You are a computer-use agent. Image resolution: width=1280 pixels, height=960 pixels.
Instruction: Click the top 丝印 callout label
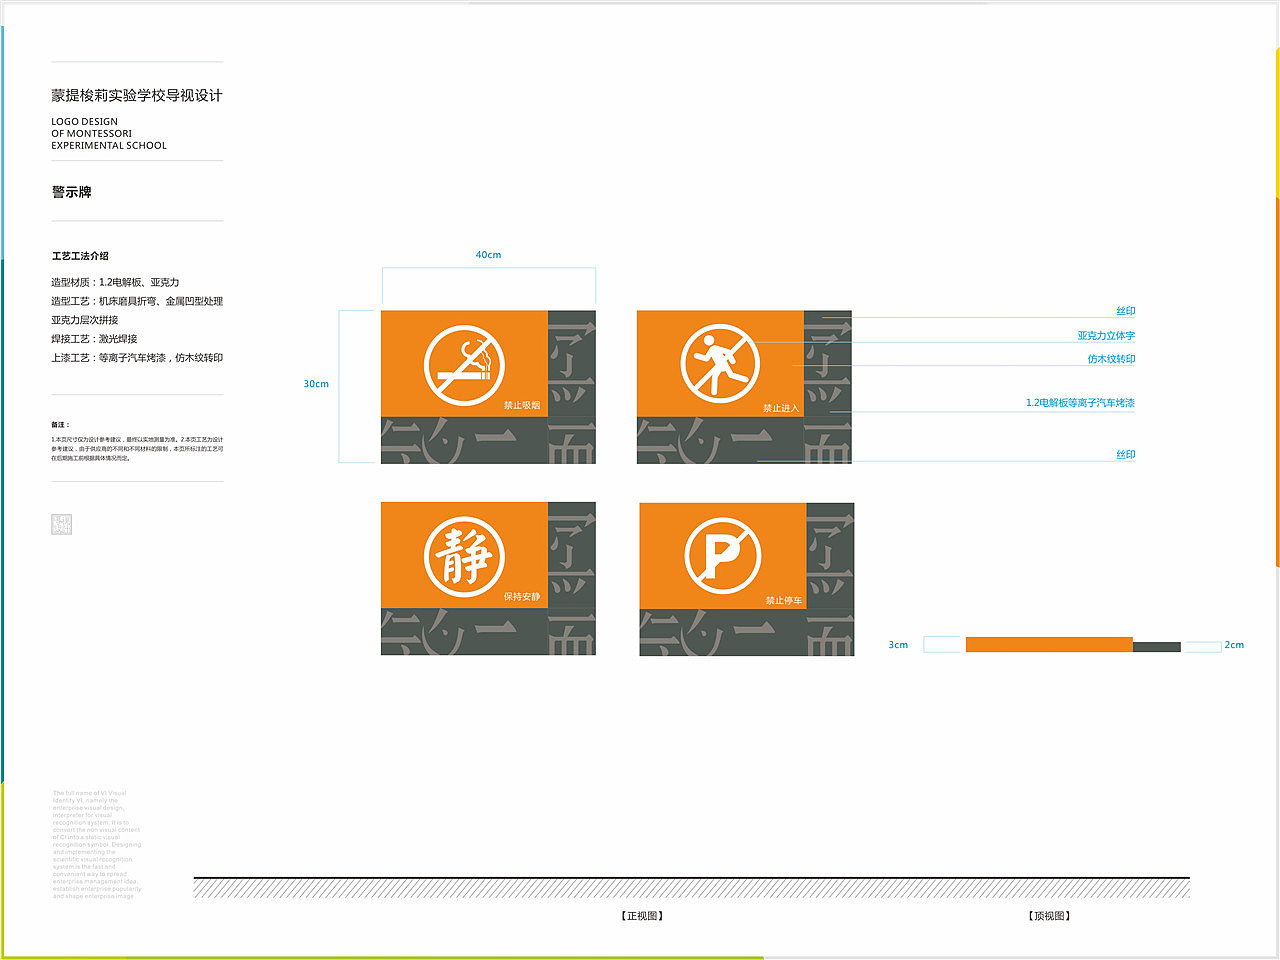pos(1126,311)
